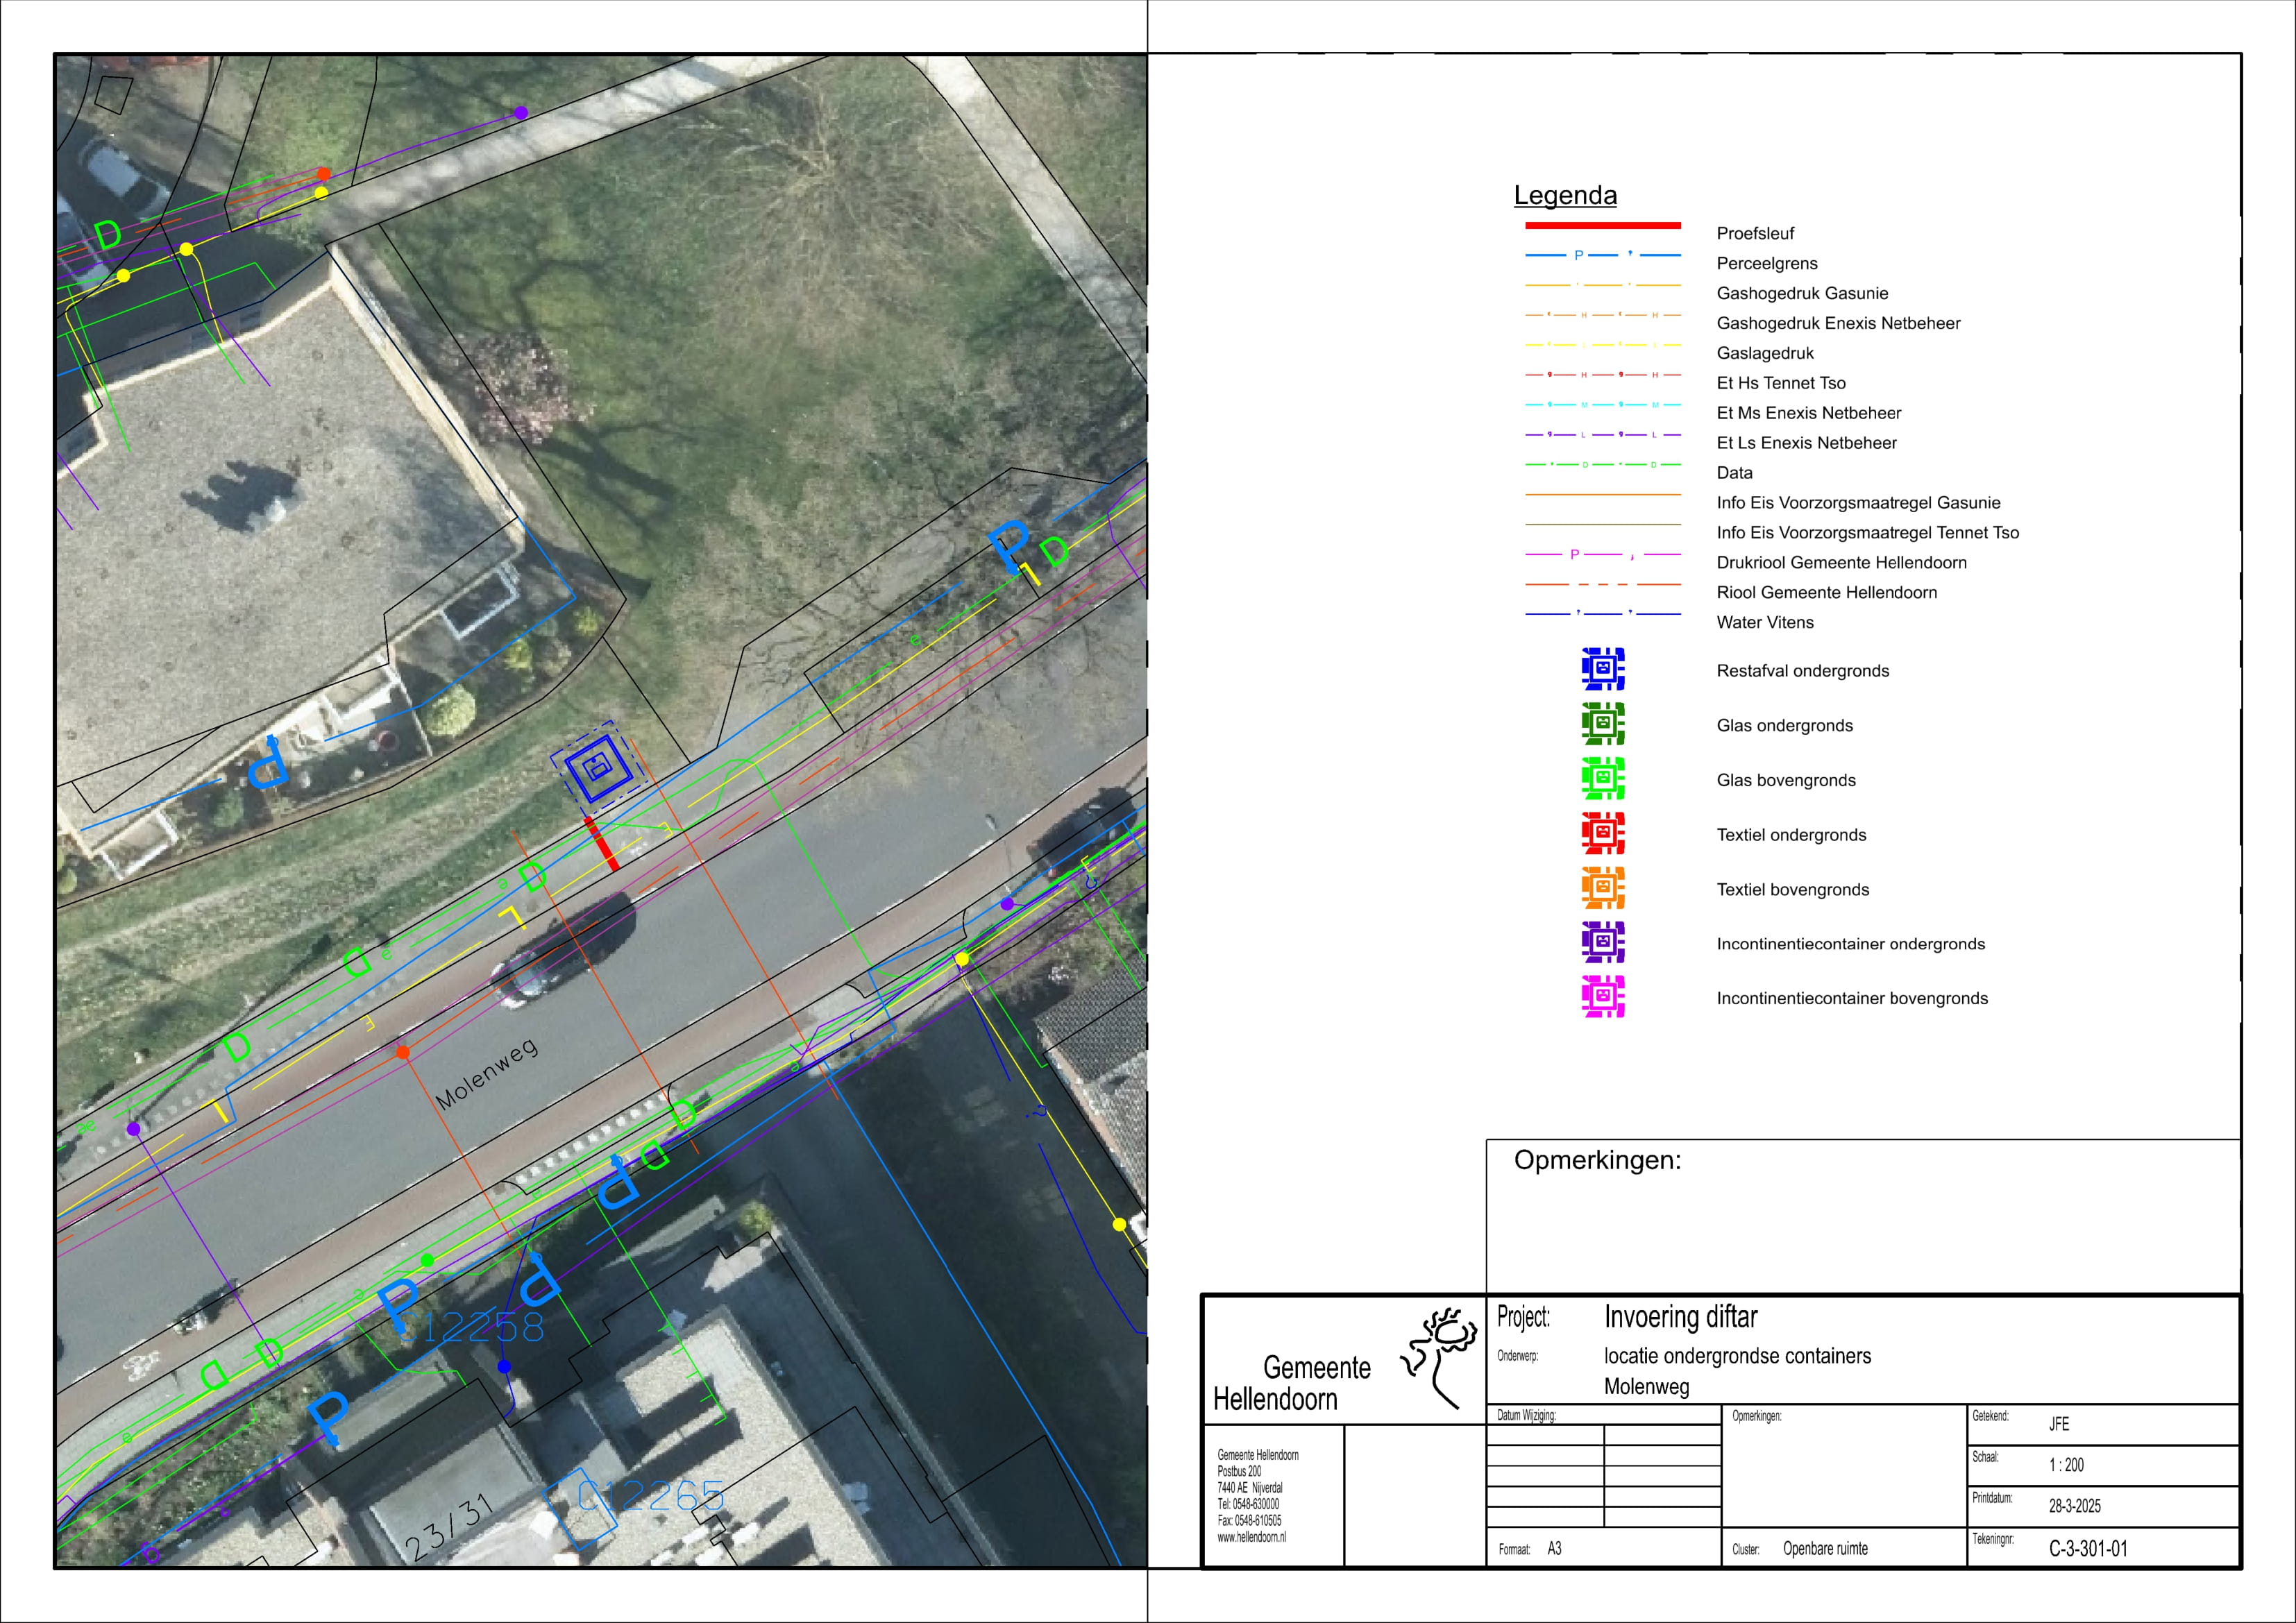Click the blue Restafval ondergronds legend icon
The height and width of the screenshot is (1623, 2296).
(1602, 669)
